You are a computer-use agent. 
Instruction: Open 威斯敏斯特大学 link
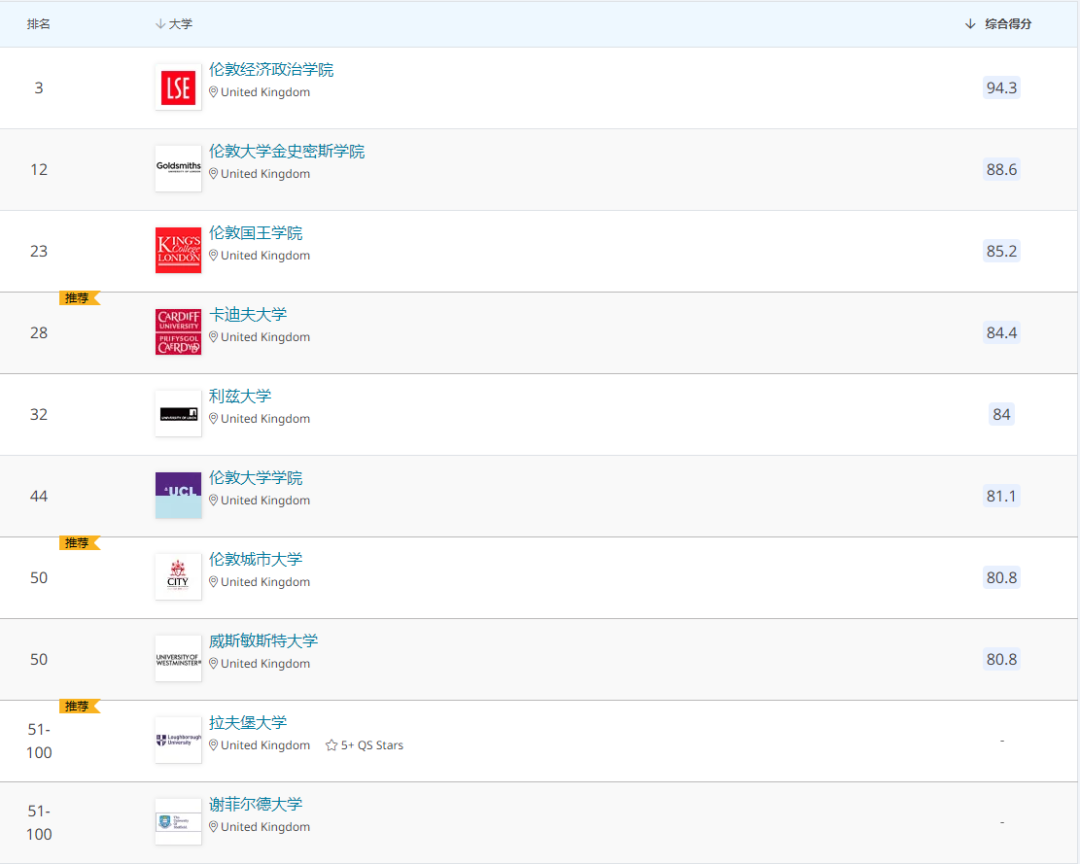264,641
